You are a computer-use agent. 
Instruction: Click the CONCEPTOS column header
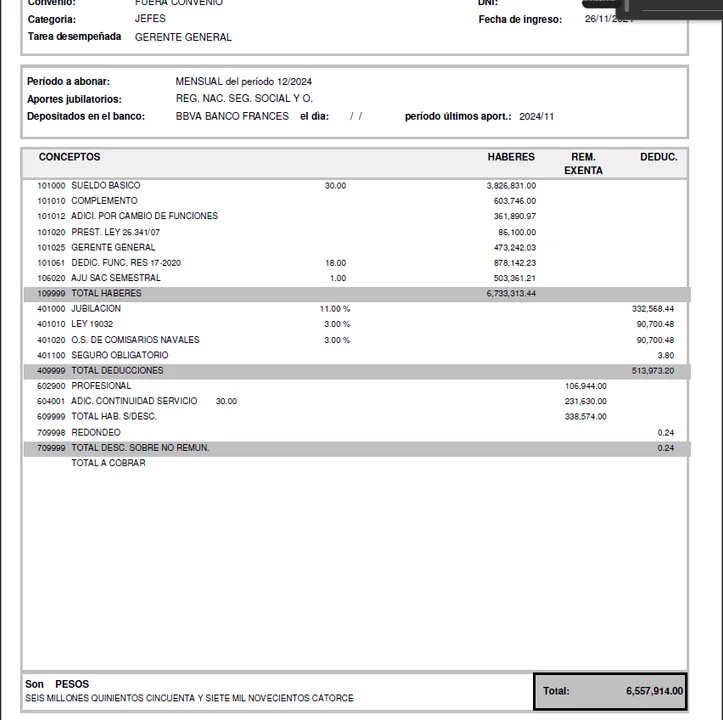point(69,157)
